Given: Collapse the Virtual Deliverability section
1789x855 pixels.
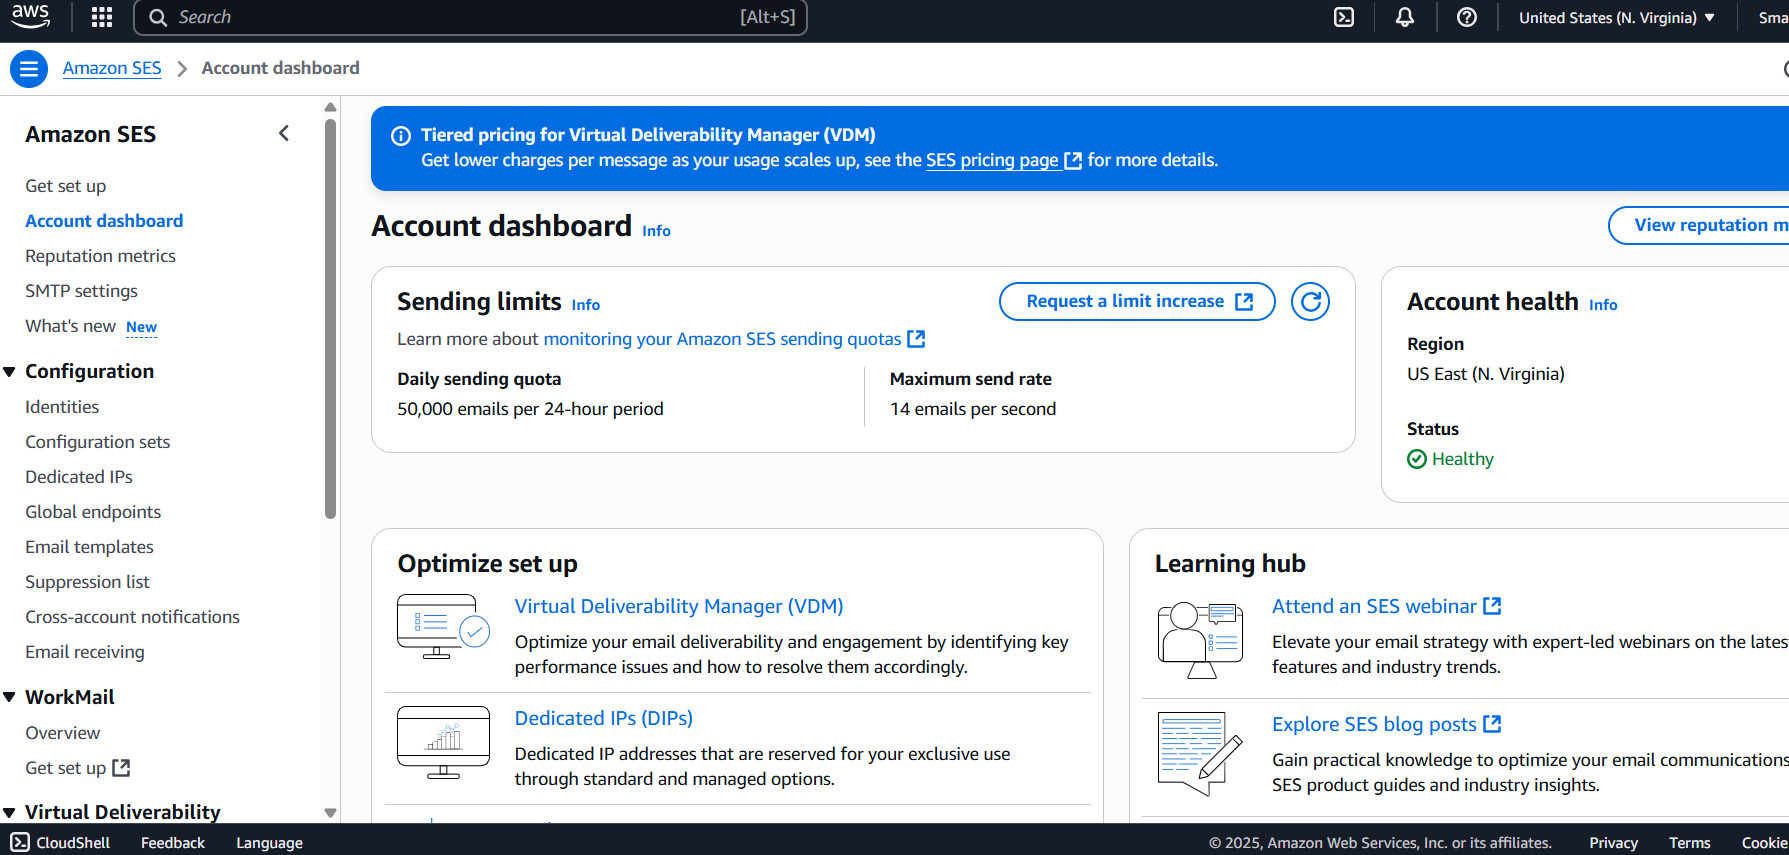Looking at the screenshot, I should [x=9, y=813].
